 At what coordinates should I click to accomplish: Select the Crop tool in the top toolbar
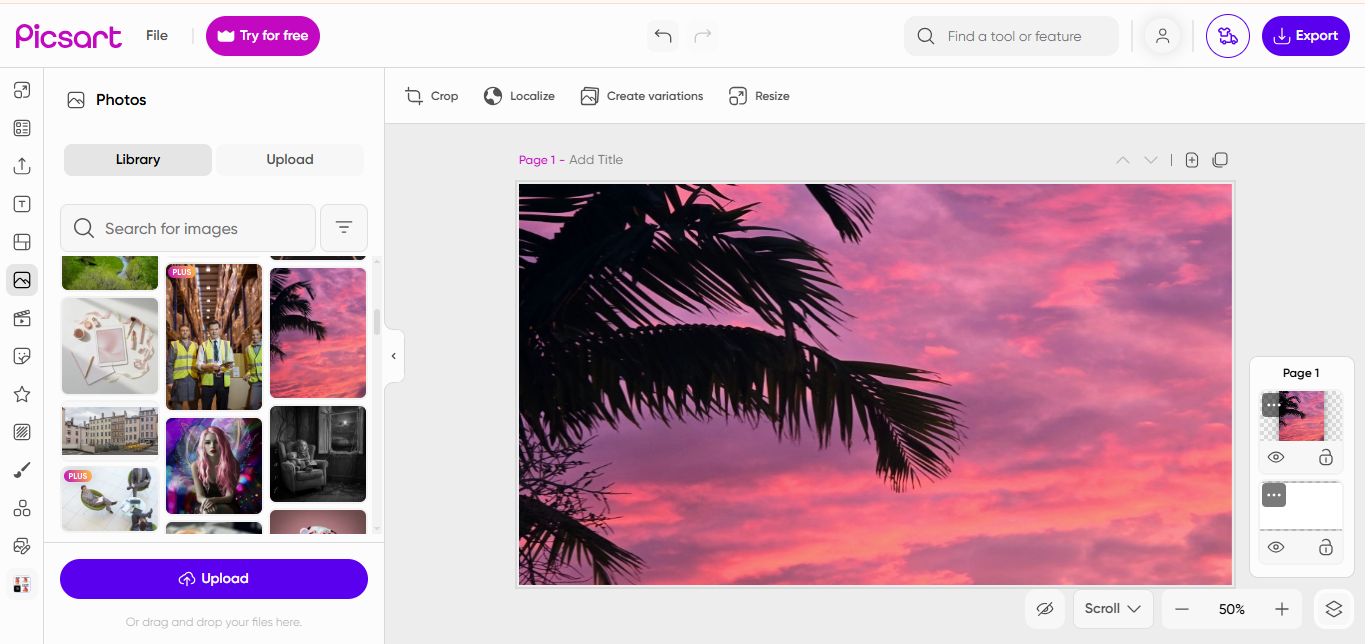431,95
